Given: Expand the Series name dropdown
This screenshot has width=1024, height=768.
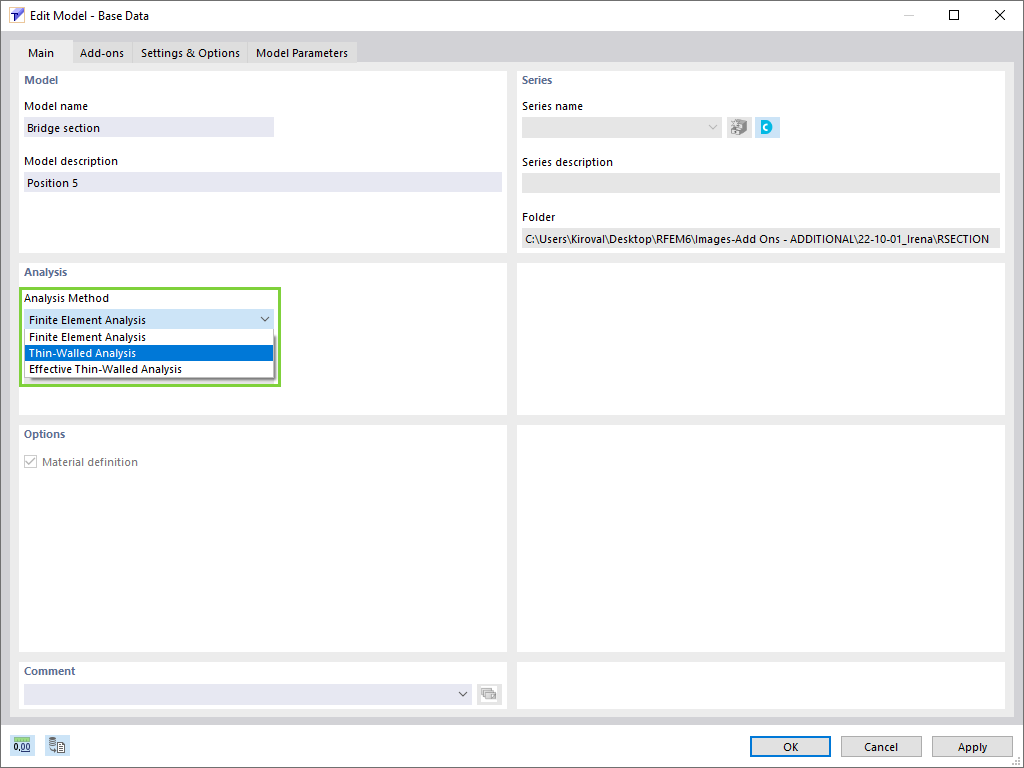Looking at the screenshot, I should pyautogui.click(x=712, y=127).
